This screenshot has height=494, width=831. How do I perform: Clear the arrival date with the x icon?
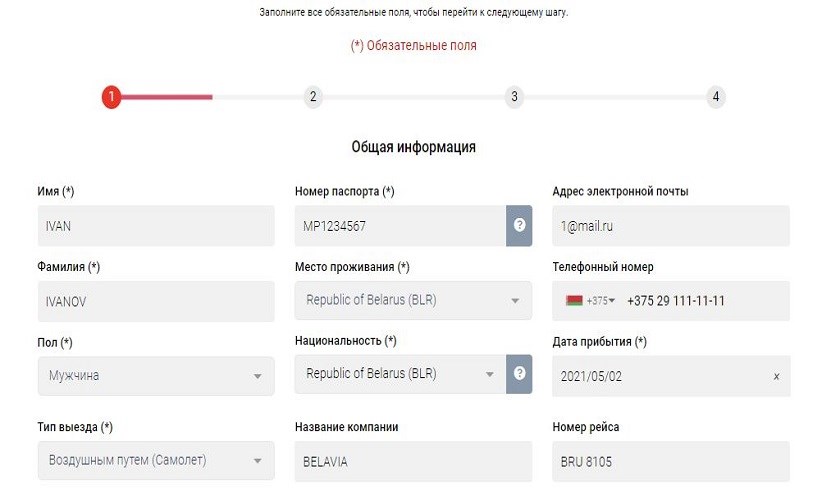(776, 376)
